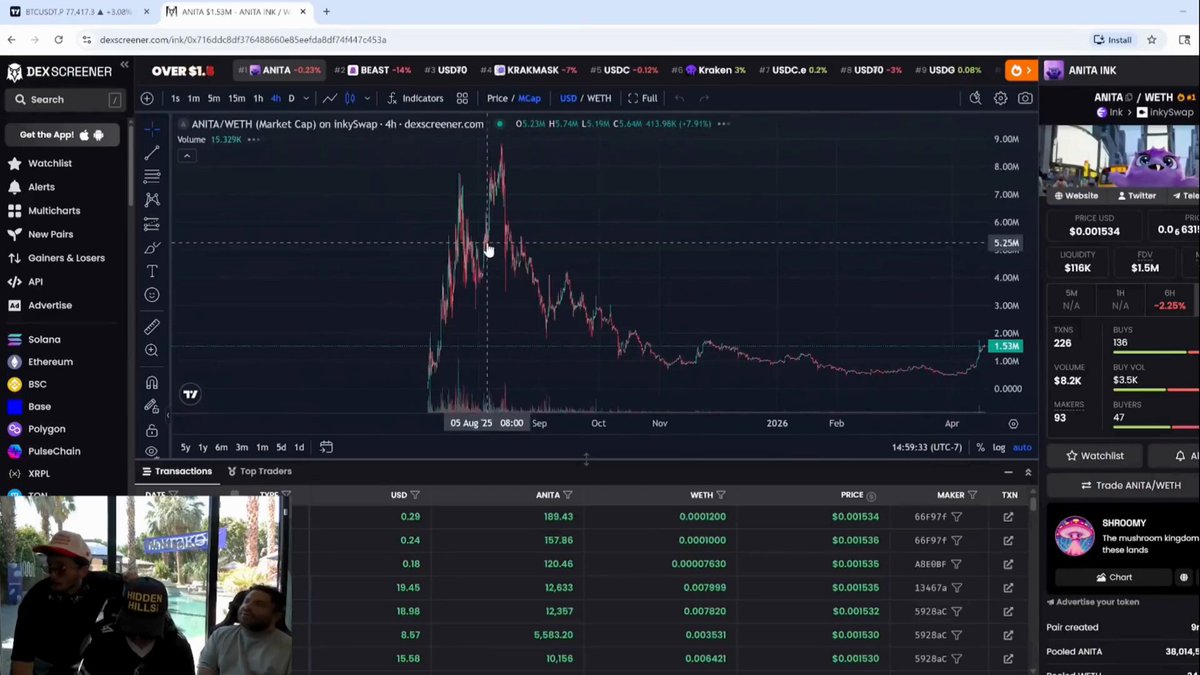Toggle lock all drawing tools
1200x675 pixels.
point(152,430)
